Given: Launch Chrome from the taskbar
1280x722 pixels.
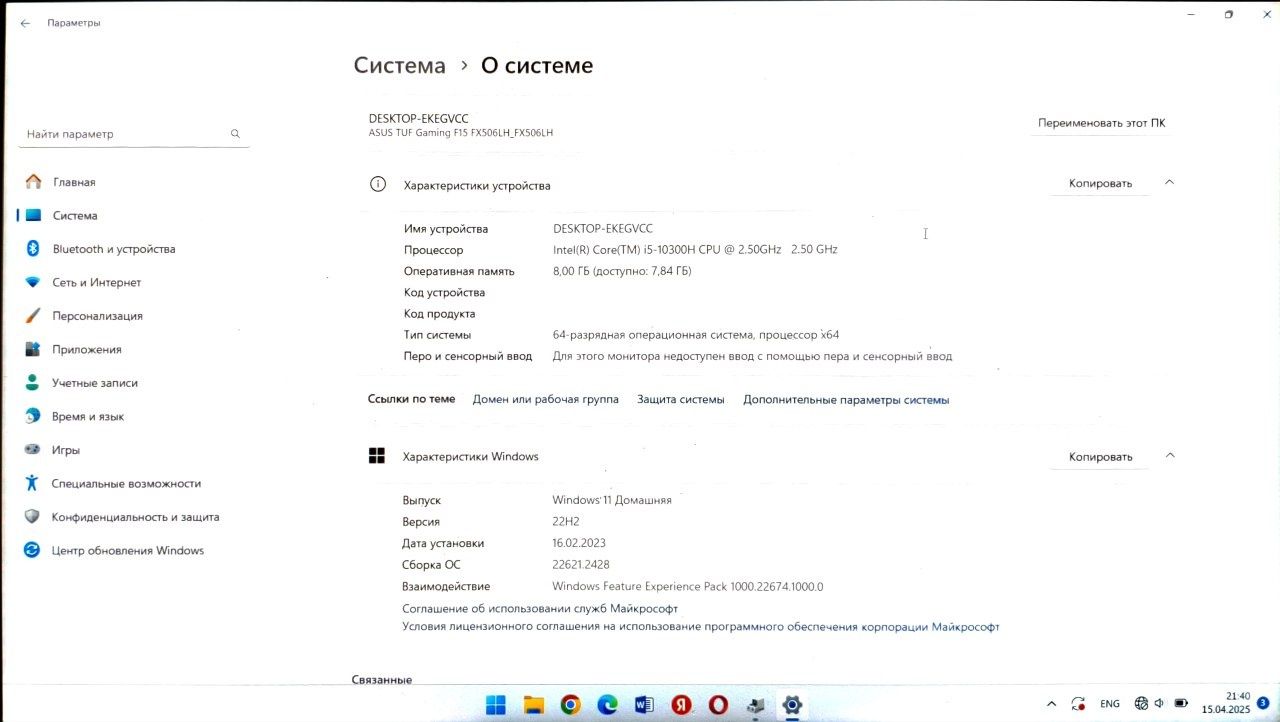Looking at the screenshot, I should tap(570, 705).
